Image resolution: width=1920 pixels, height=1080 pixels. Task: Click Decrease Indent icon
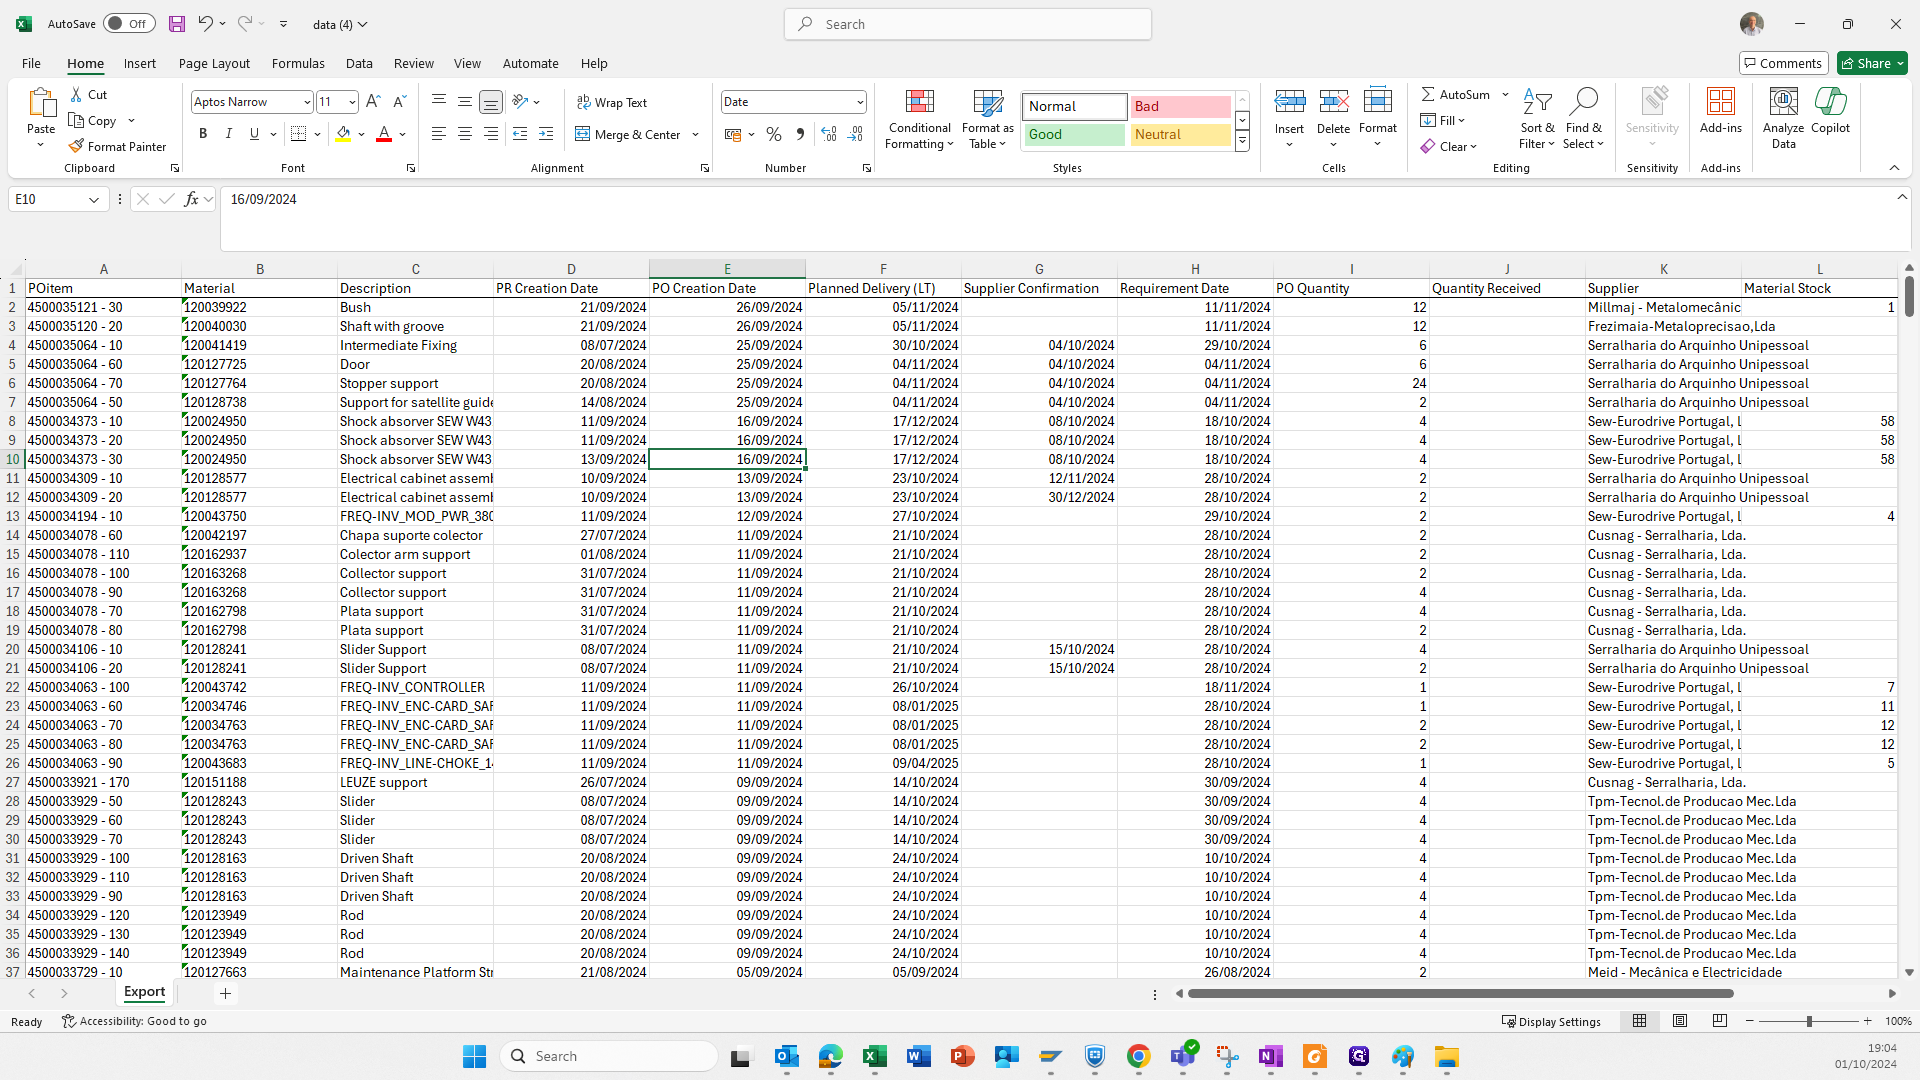[x=520, y=134]
